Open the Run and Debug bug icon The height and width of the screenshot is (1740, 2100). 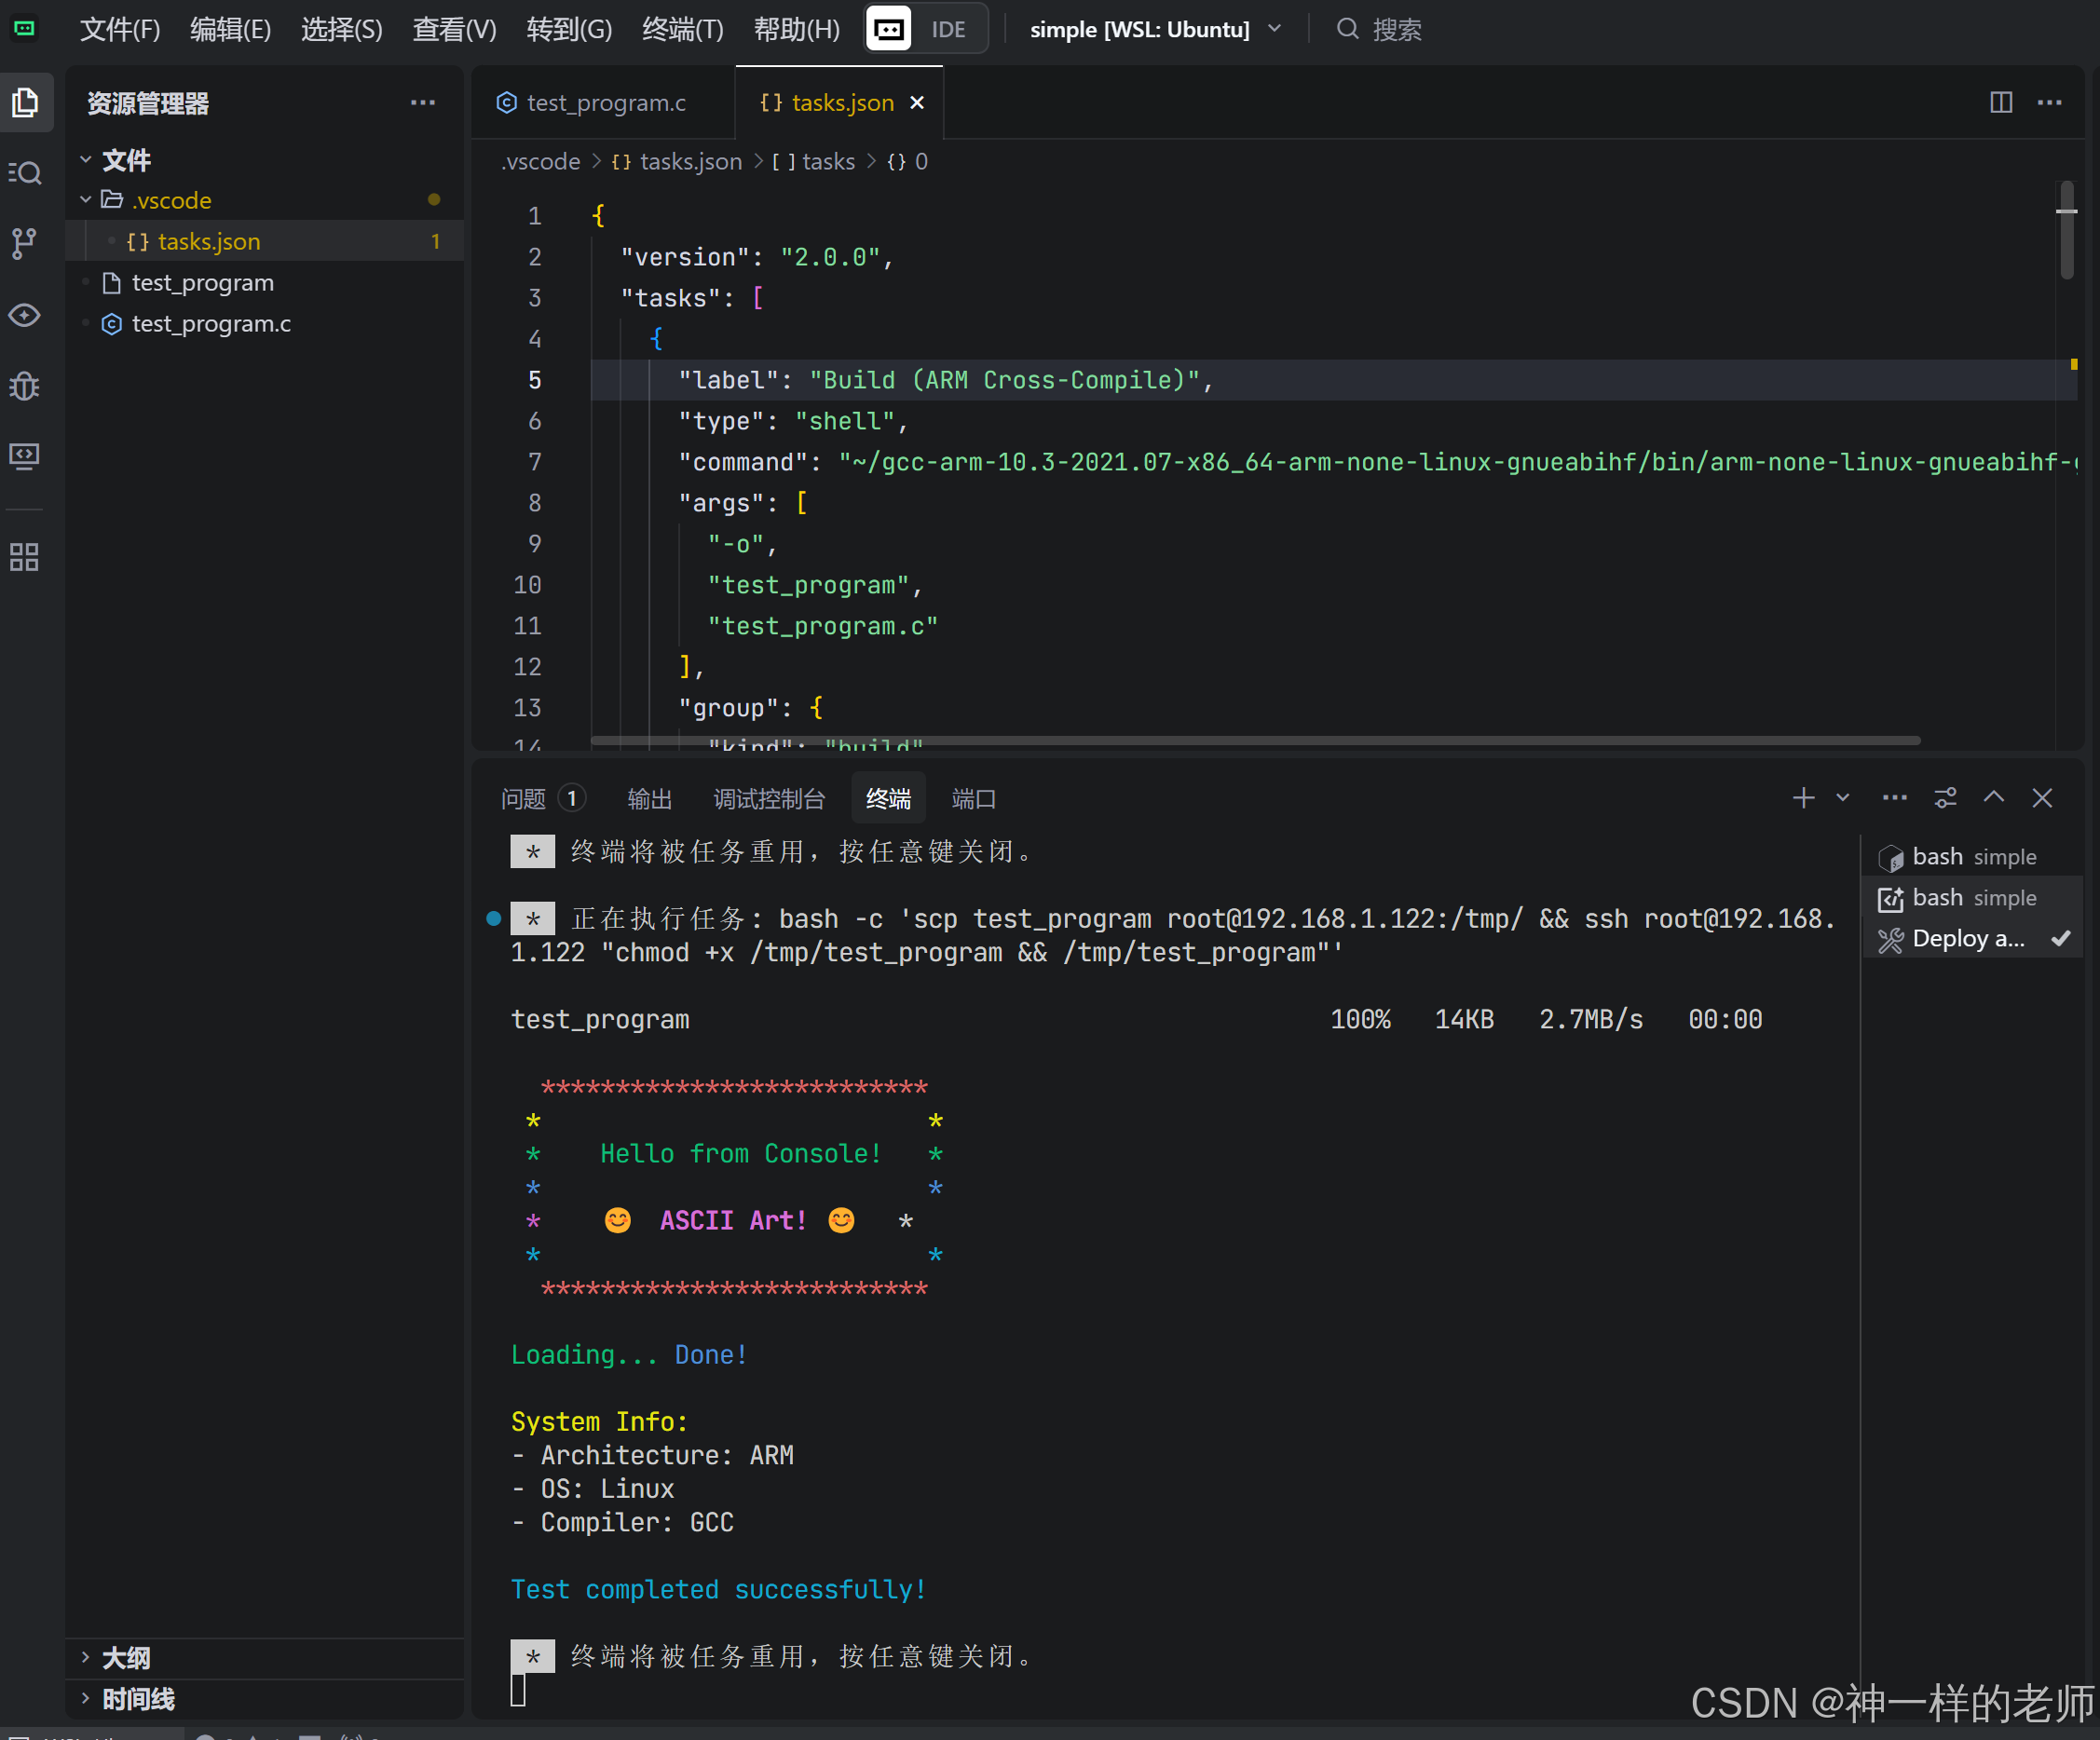[26, 386]
